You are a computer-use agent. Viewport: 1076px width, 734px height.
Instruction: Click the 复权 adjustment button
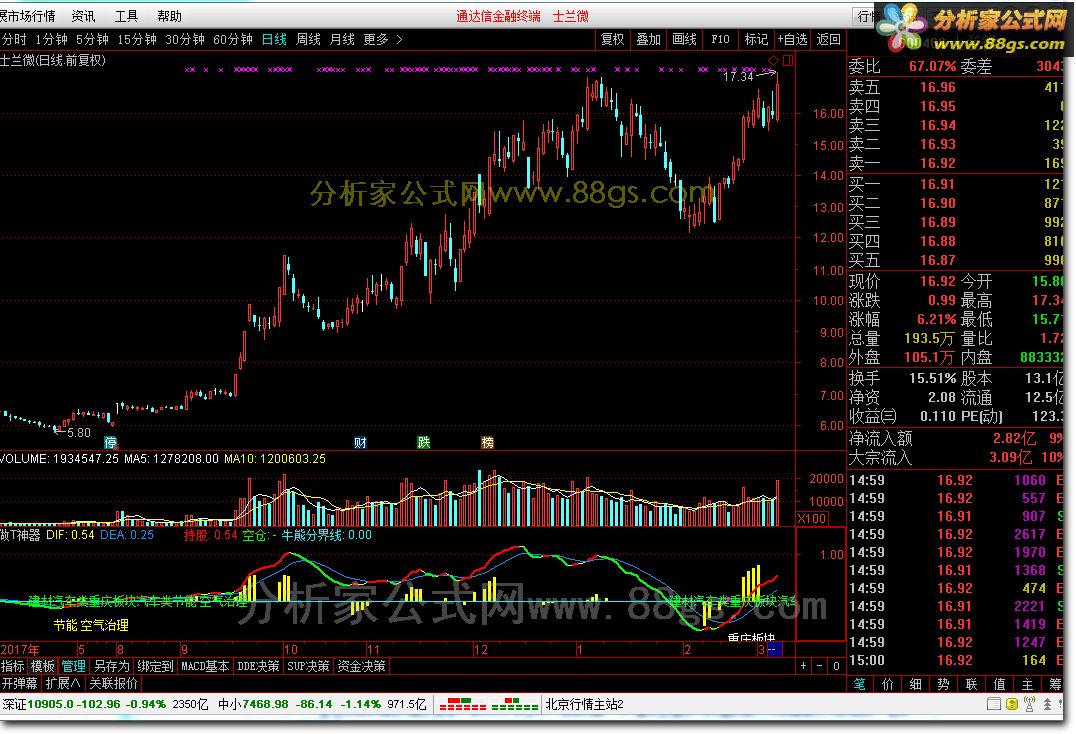click(x=613, y=39)
